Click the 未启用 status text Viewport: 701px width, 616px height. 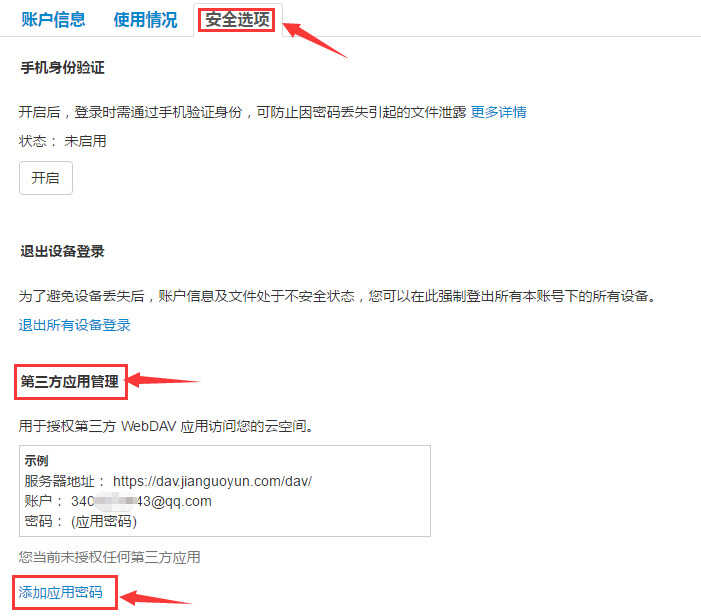(x=85, y=141)
